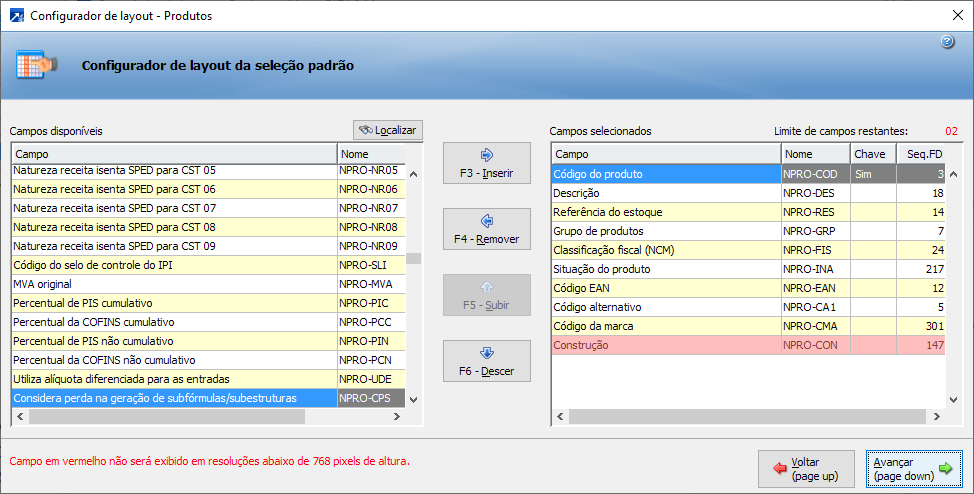The height and width of the screenshot is (494, 974).
Task: Select 'Situação do produto' row
Action: (x=749, y=269)
